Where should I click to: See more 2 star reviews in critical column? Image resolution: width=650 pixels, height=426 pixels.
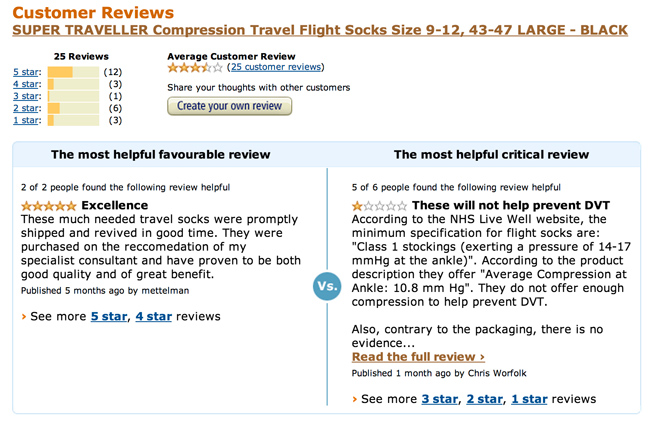tap(486, 399)
